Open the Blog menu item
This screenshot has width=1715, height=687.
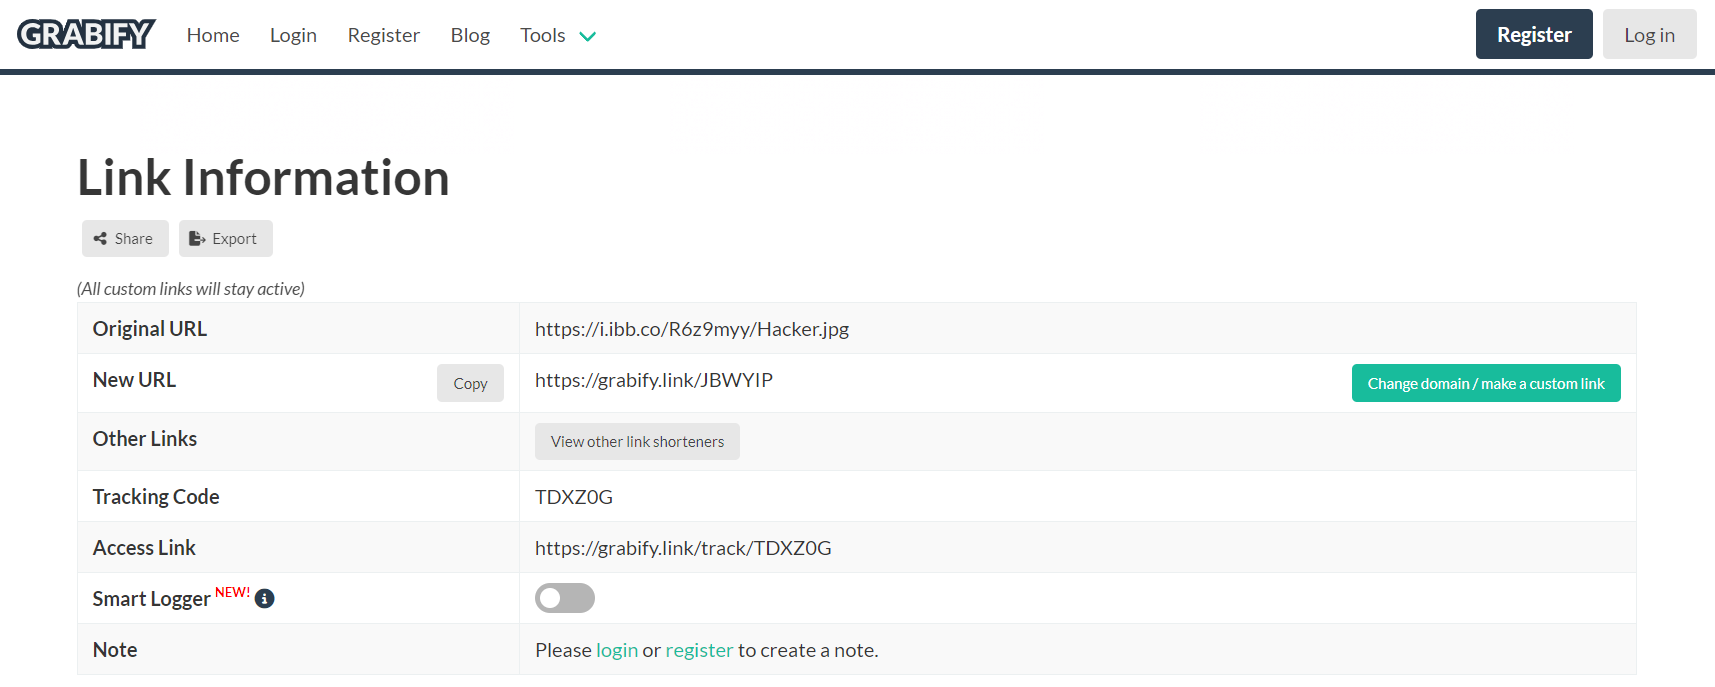coord(470,35)
